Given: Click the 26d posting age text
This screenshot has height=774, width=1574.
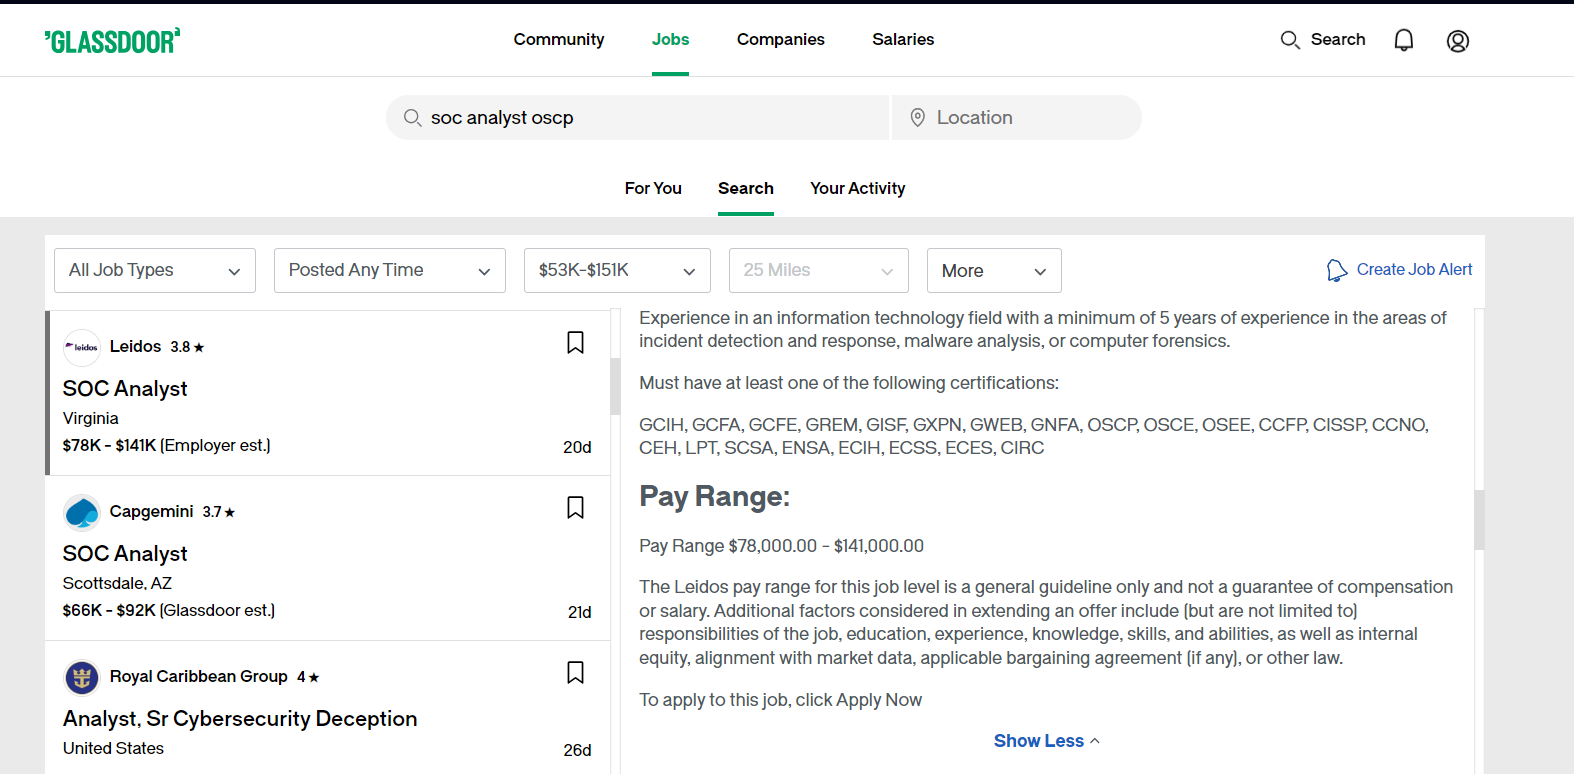Looking at the screenshot, I should 577,750.
